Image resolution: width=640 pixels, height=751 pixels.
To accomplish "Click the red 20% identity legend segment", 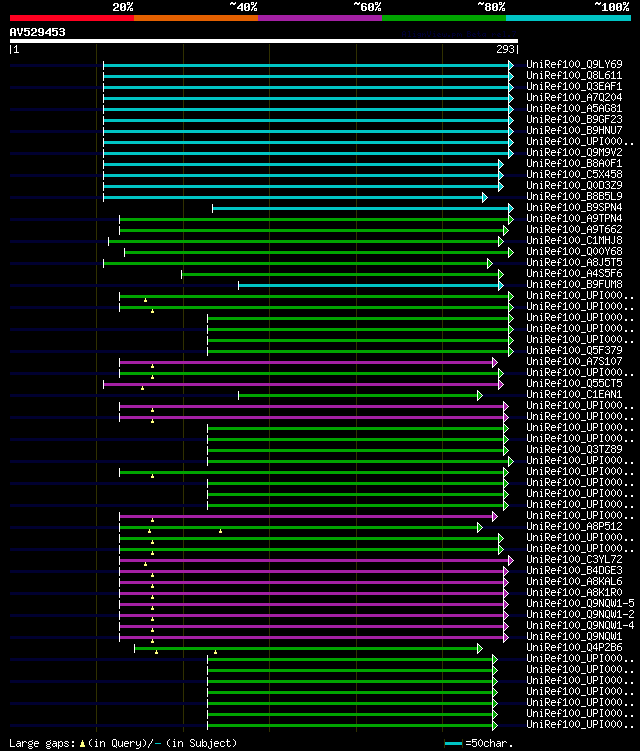I will (72, 18).
